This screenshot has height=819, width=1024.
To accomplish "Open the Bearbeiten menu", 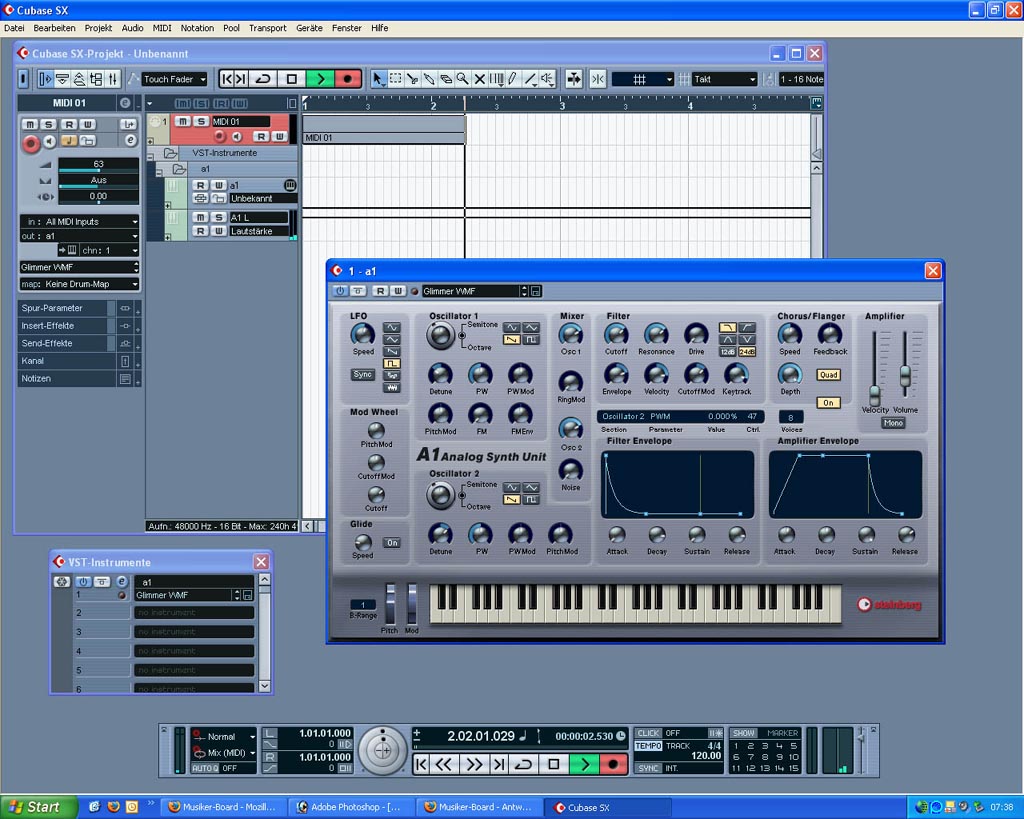I will tap(54, 28).
